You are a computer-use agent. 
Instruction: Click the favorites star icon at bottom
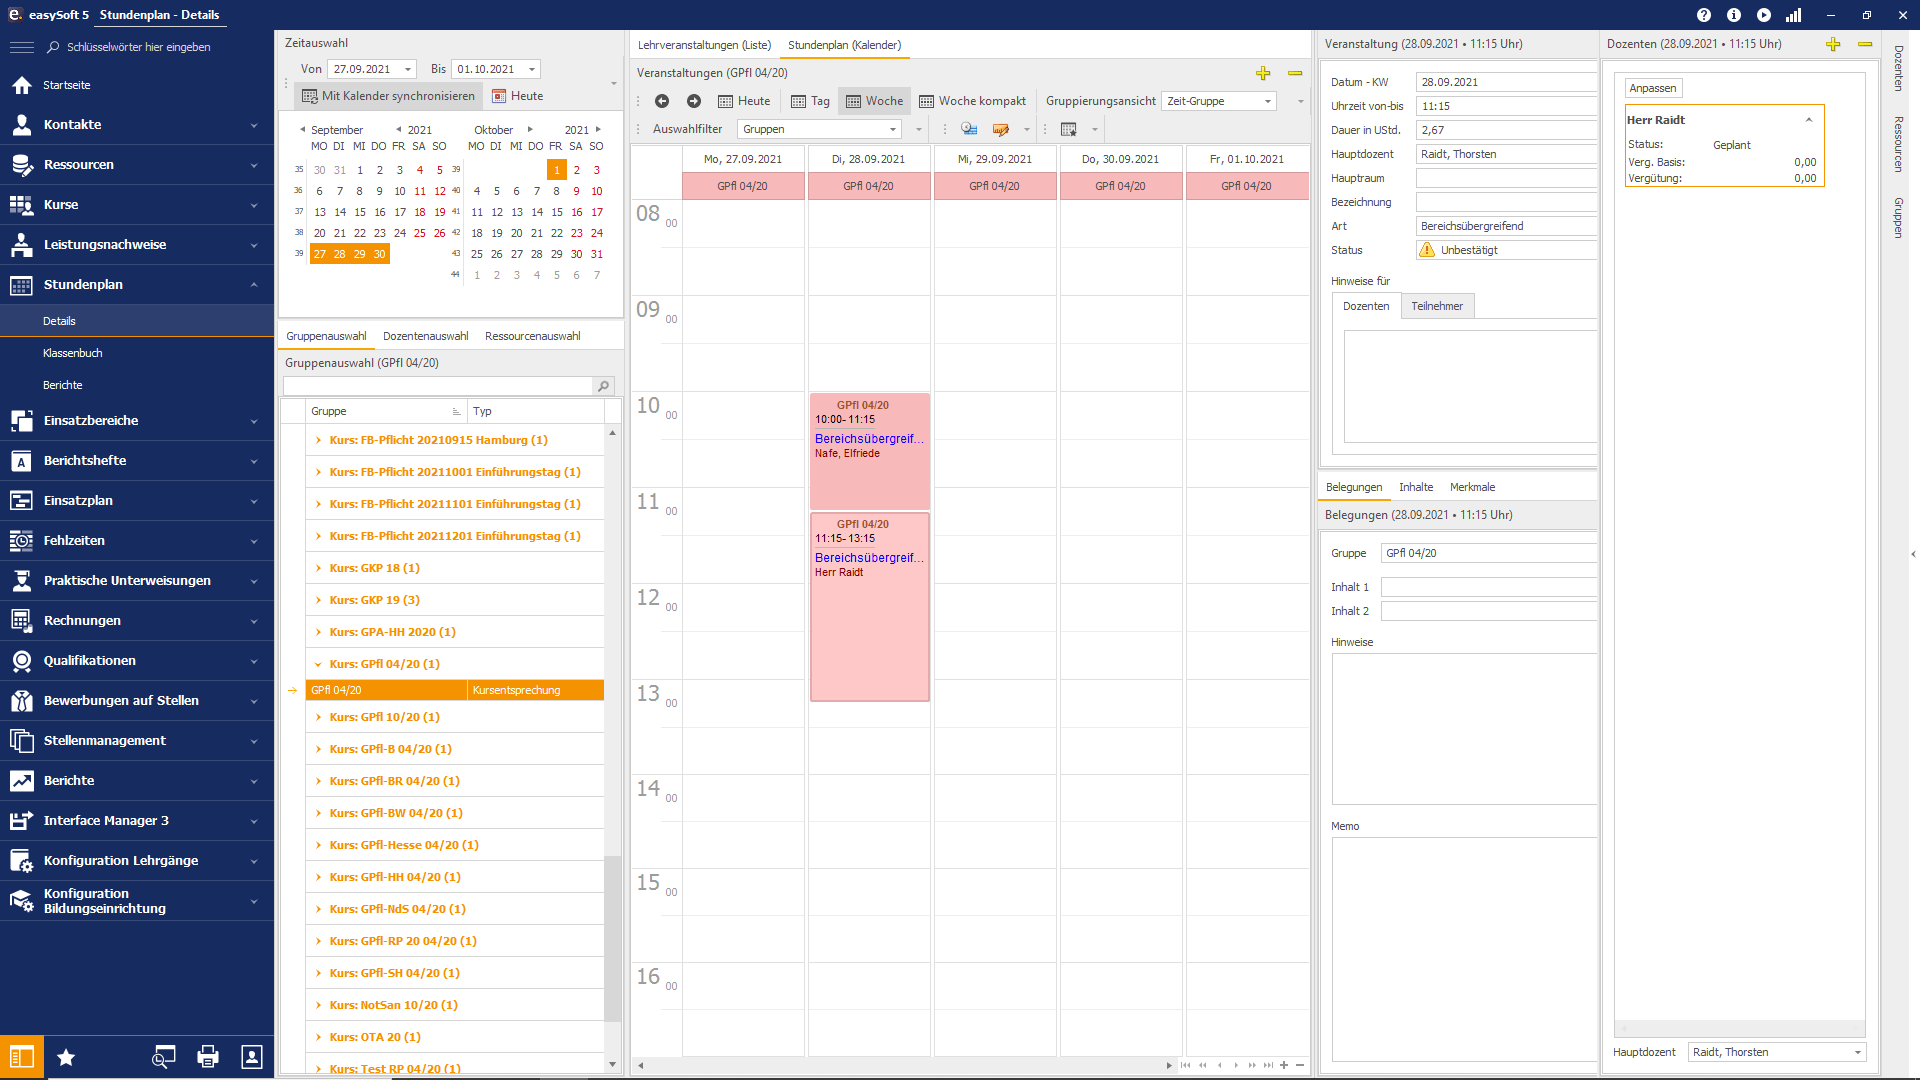pos(66,1057)
